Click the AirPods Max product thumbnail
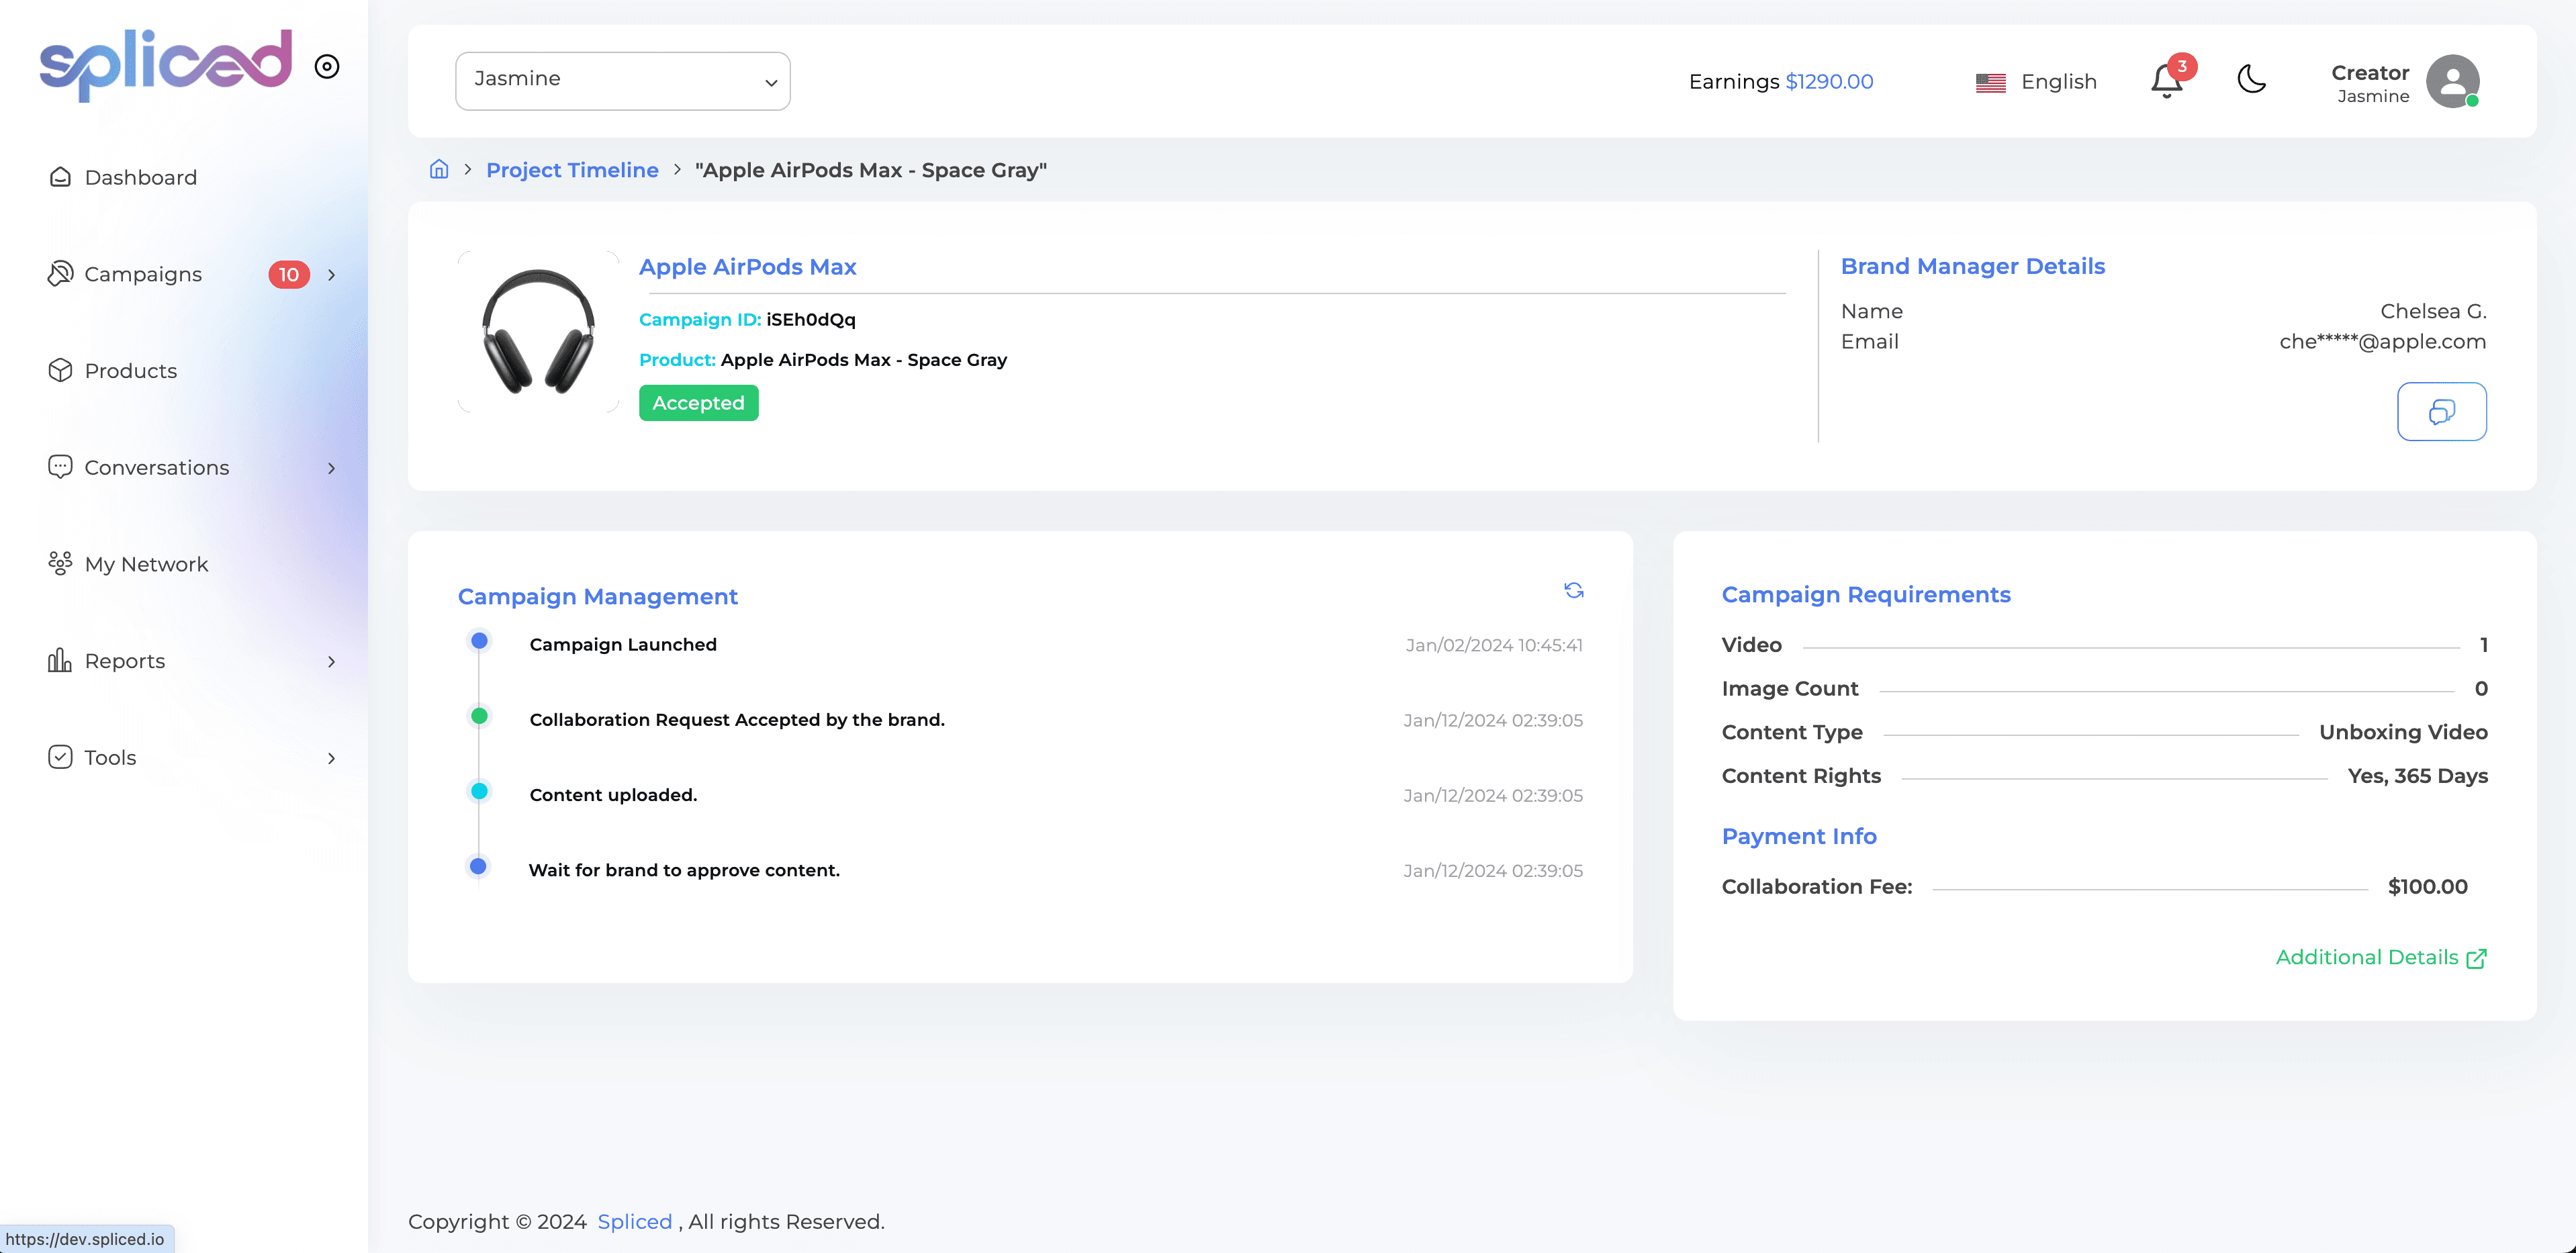The height and width of the screenshot is (1253, 2576). coord(539,331)
